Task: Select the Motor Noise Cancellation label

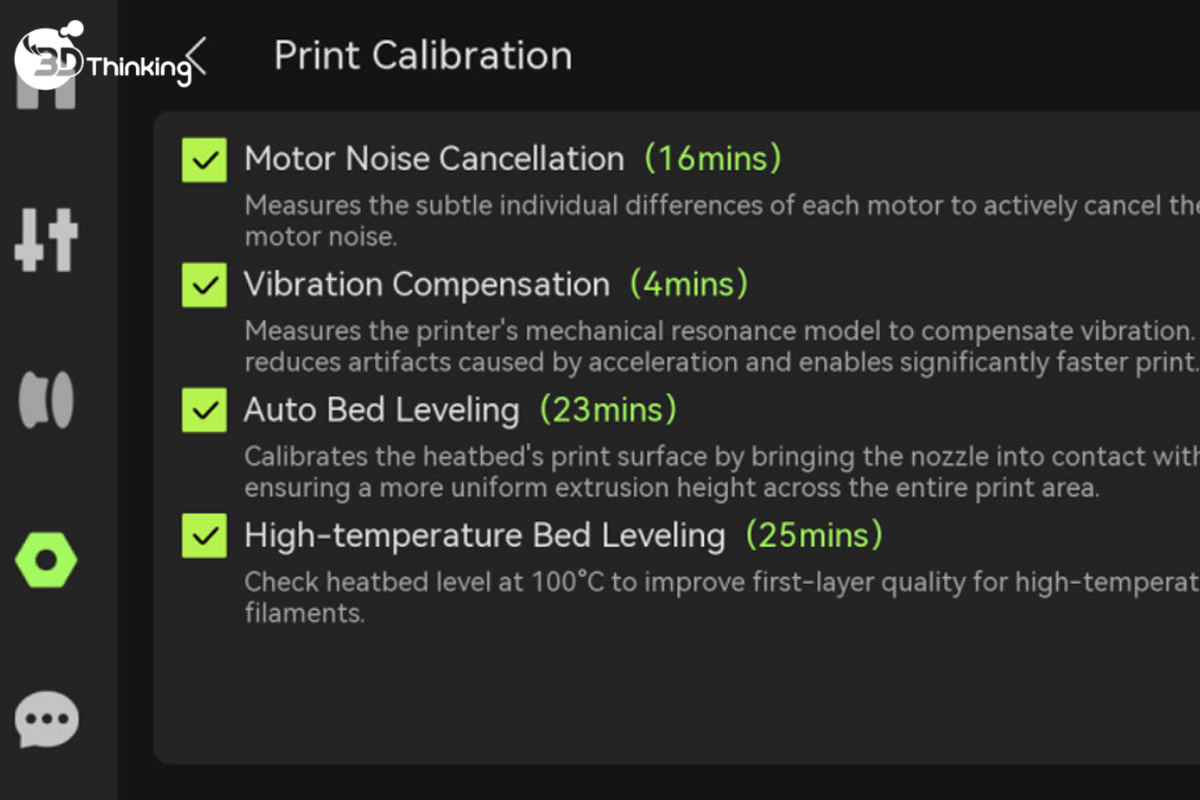Action: pos(434,159)
